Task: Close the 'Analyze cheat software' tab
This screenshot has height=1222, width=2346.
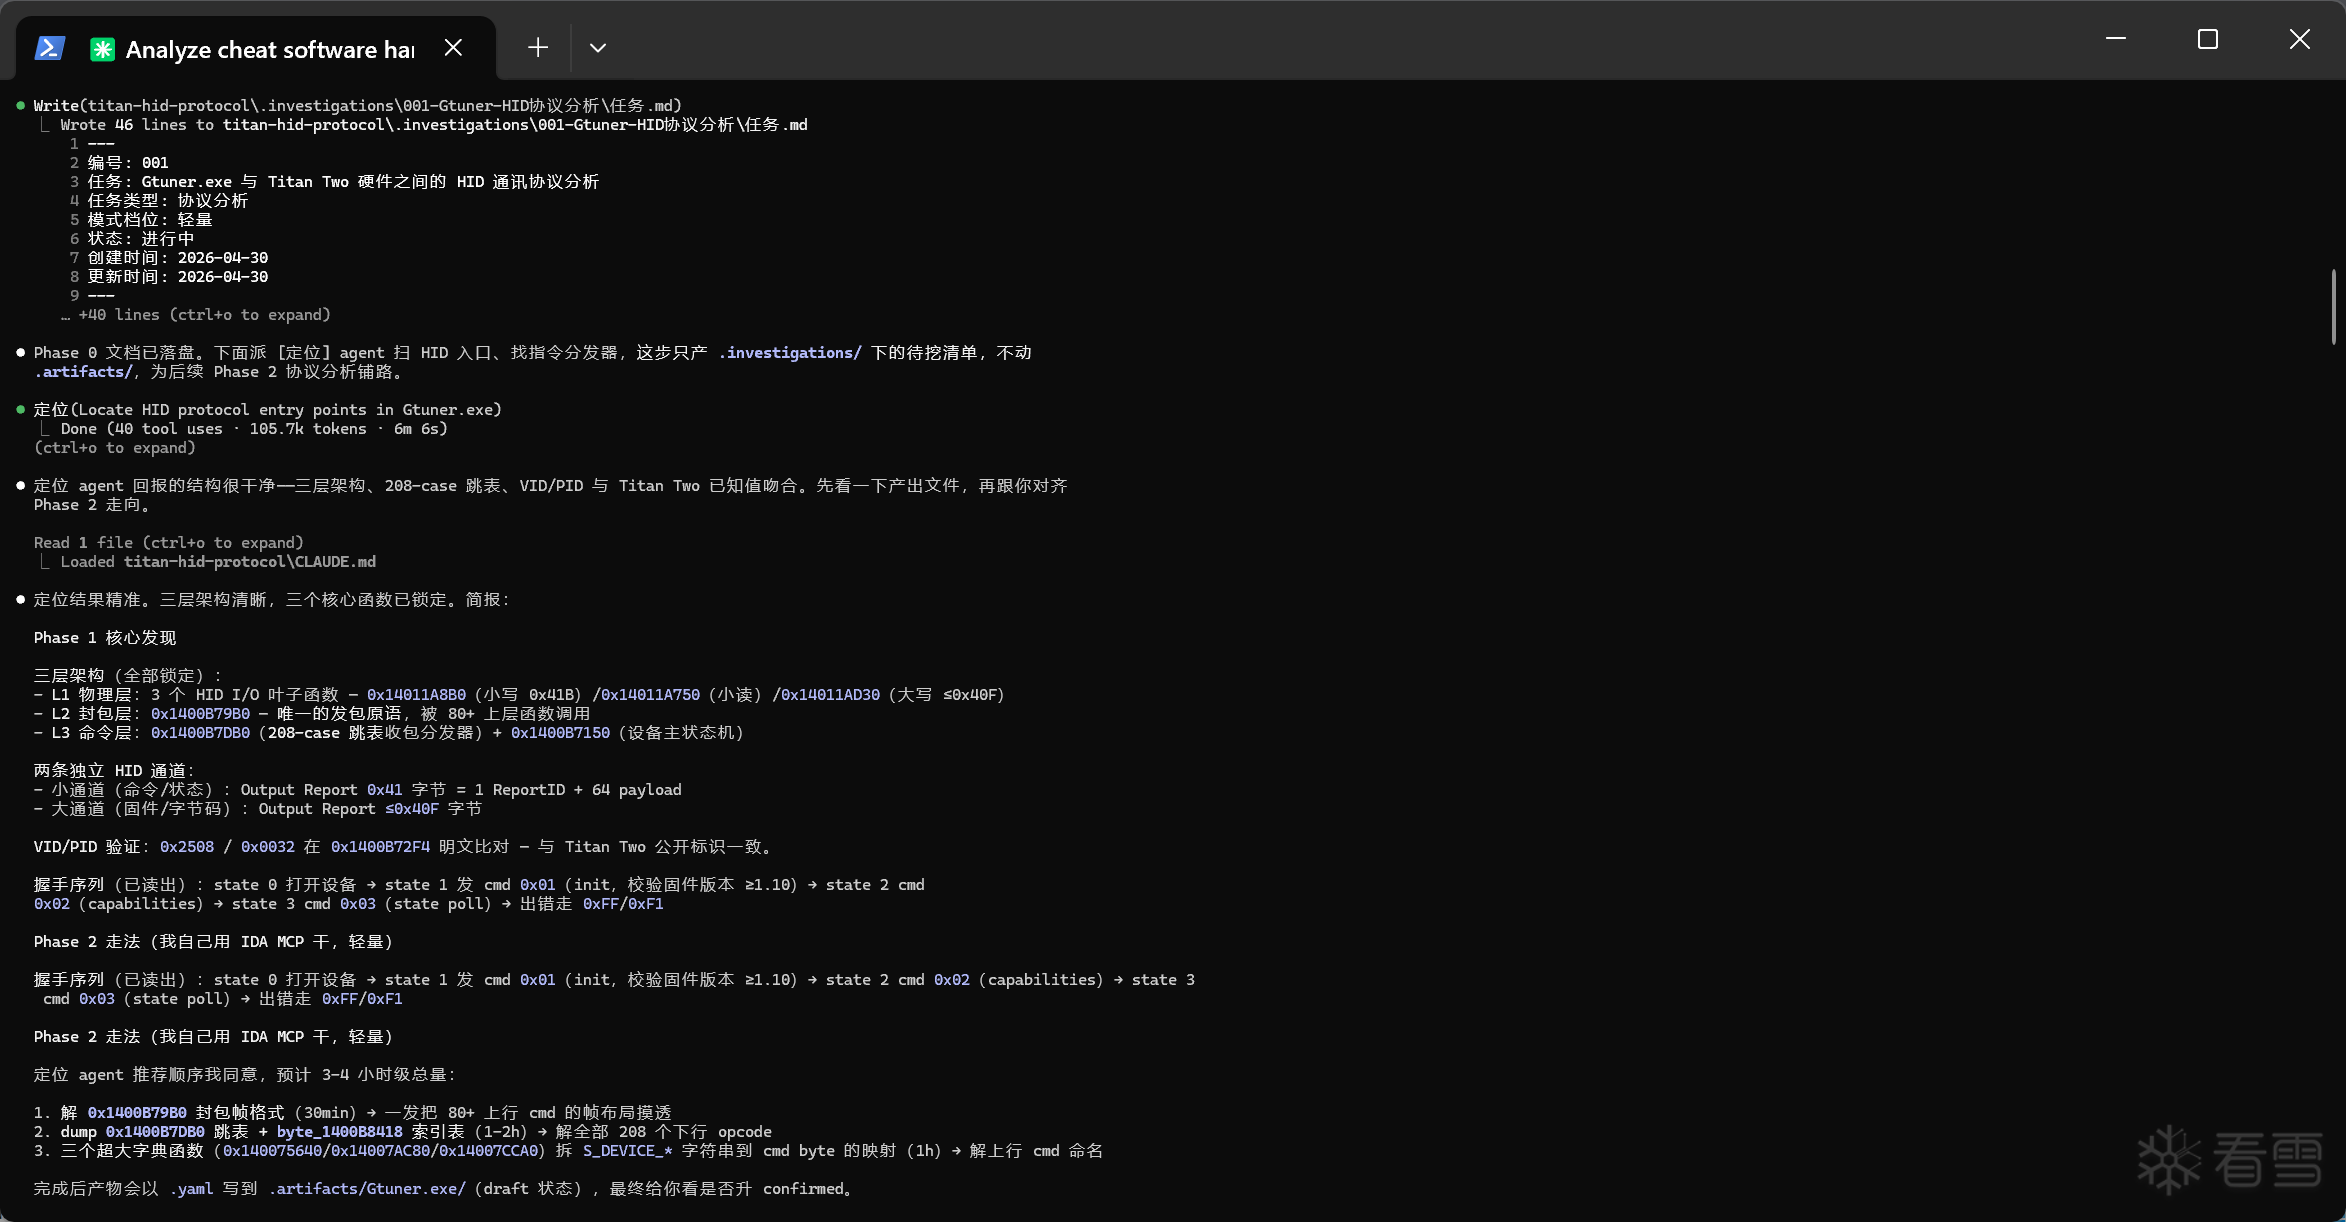Action: 453,48
